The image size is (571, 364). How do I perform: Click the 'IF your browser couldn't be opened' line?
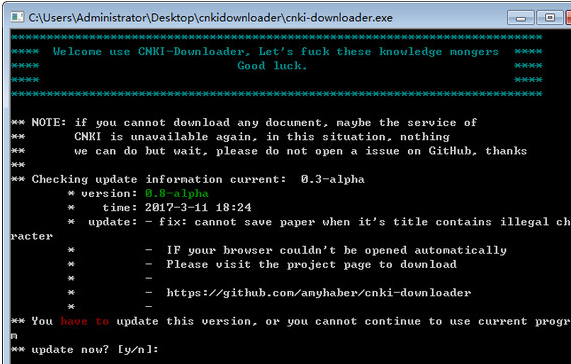tap(336, 250)
